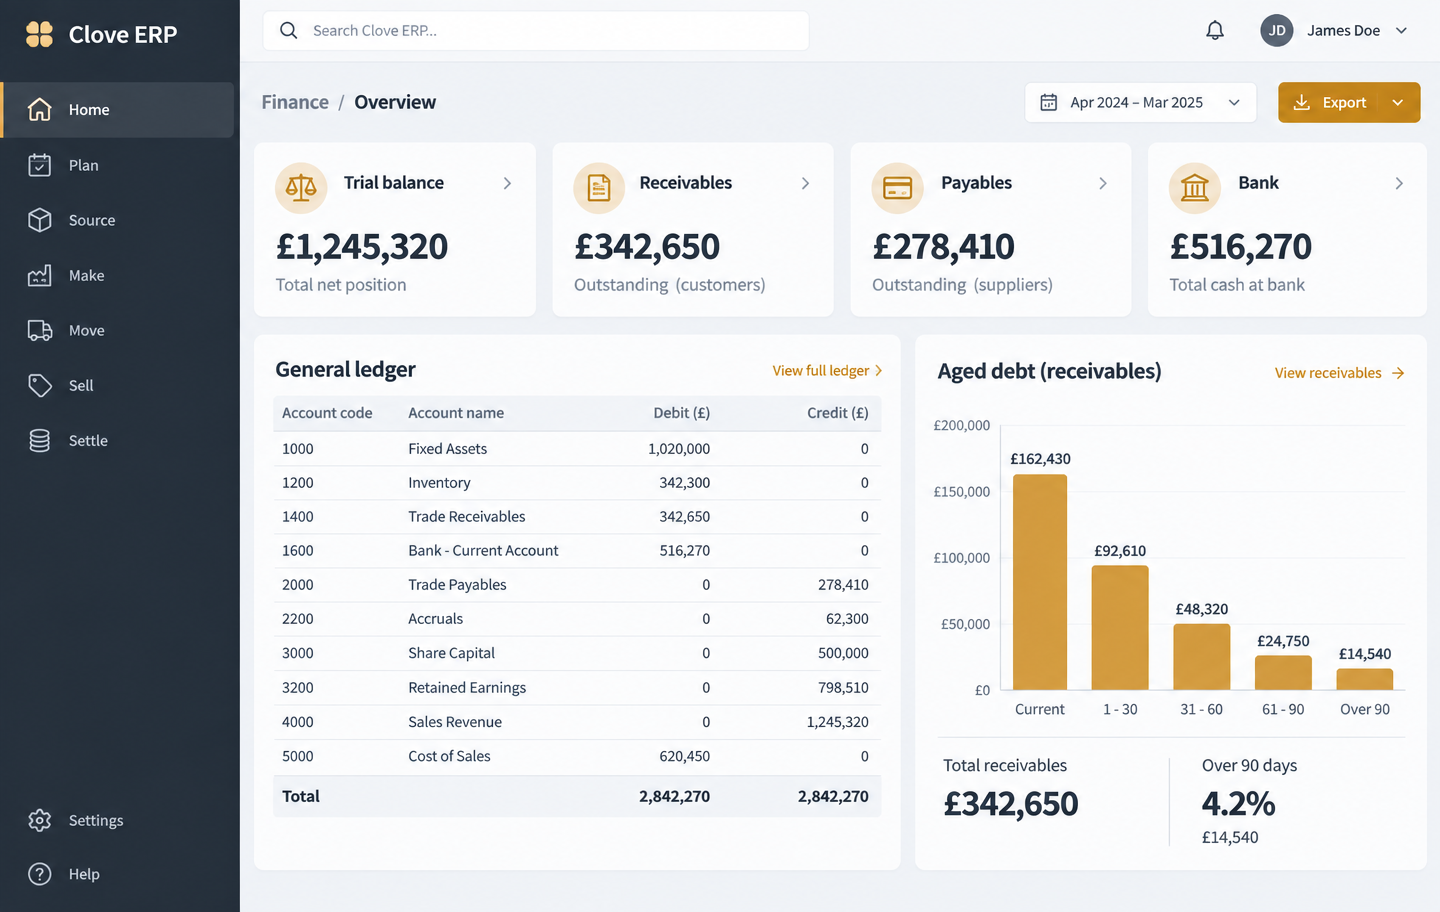Select the Cost of Sales ledger row
This screenshot has height=912, width=1440.
577,757
